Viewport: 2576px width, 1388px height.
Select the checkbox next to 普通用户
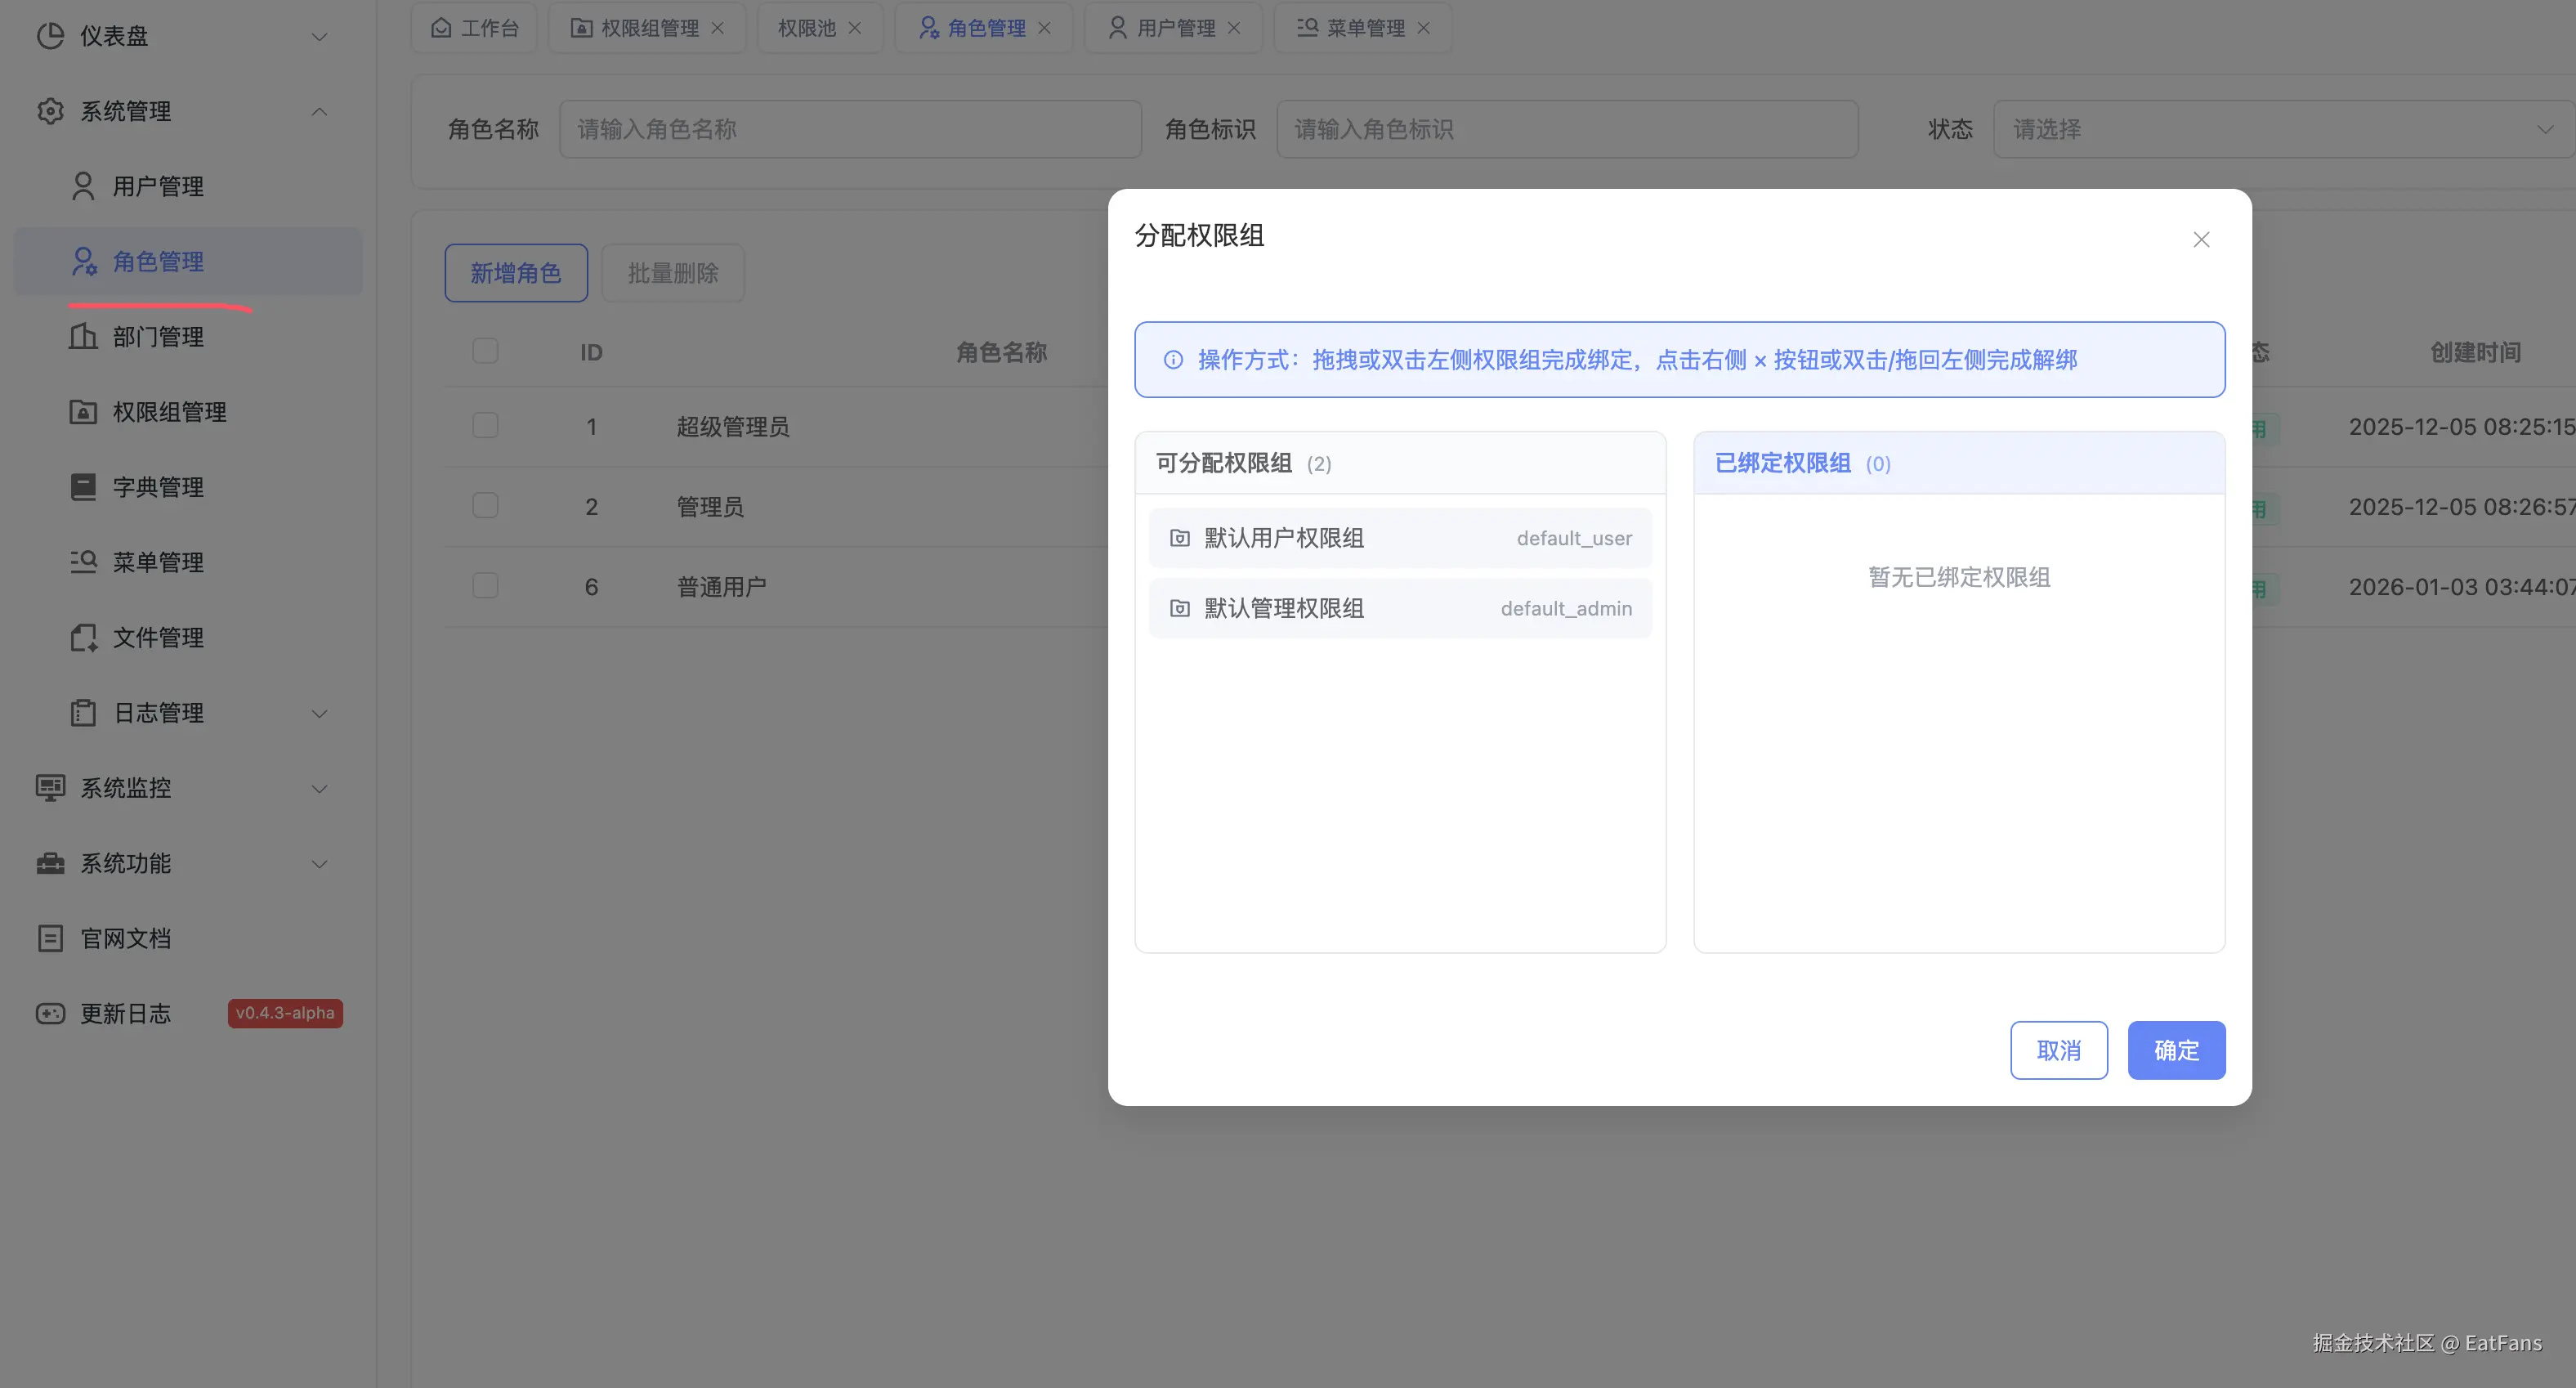point(485,585)
